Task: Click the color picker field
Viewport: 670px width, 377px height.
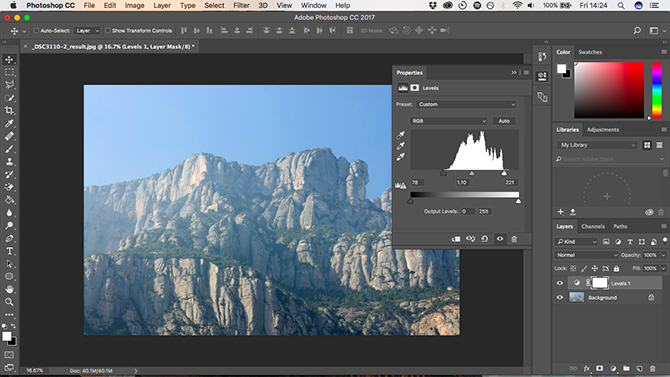Action: [x=609, y=90]
